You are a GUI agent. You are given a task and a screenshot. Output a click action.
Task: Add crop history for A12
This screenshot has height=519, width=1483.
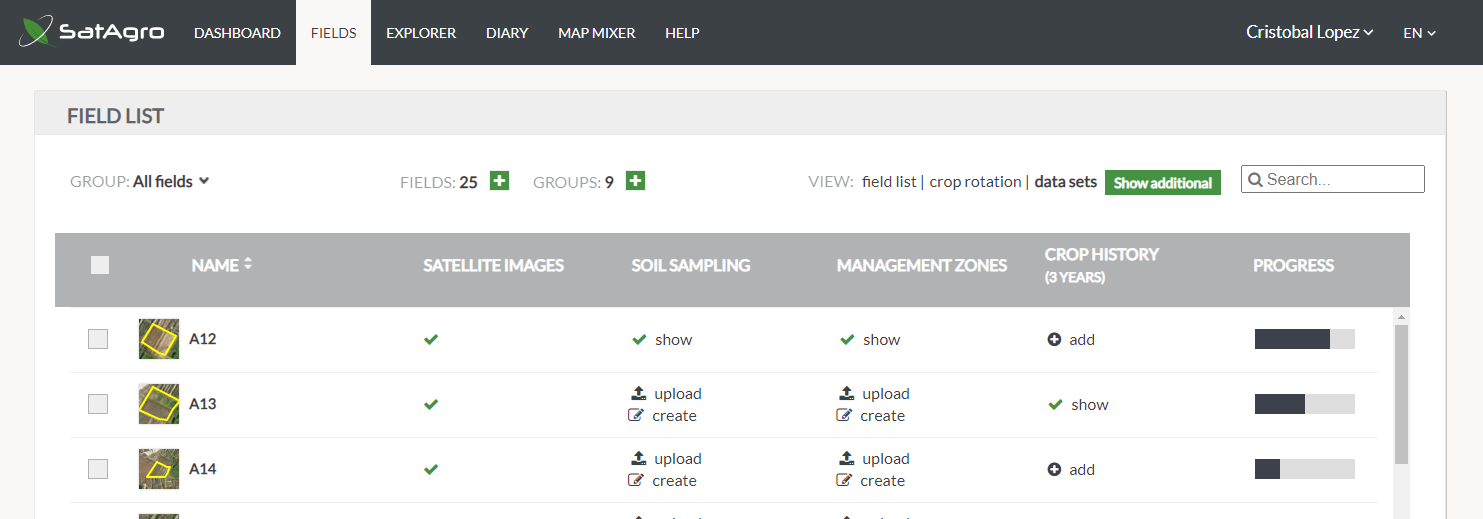(x=1082, y=340)
